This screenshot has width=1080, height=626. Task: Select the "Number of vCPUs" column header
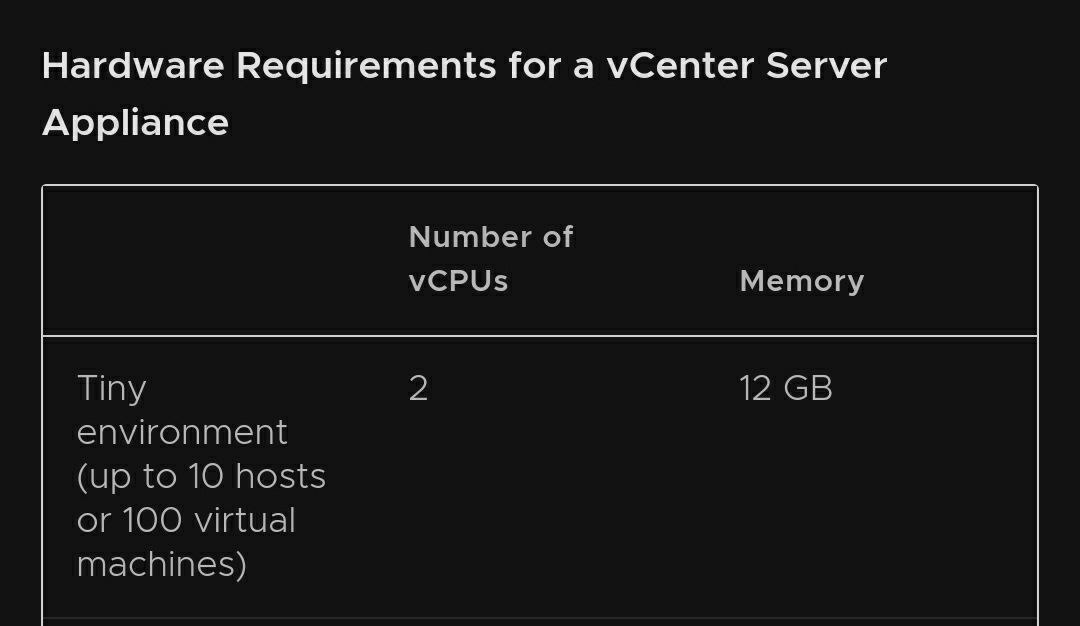click(490, 259)
